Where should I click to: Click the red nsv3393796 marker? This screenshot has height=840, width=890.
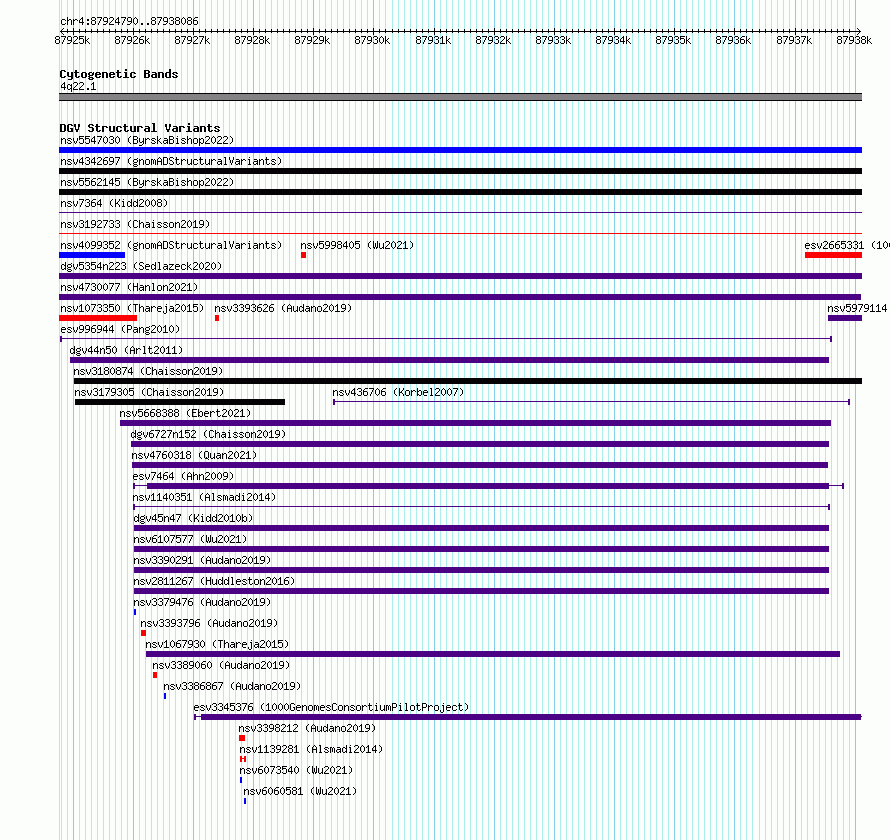point(144,633)
